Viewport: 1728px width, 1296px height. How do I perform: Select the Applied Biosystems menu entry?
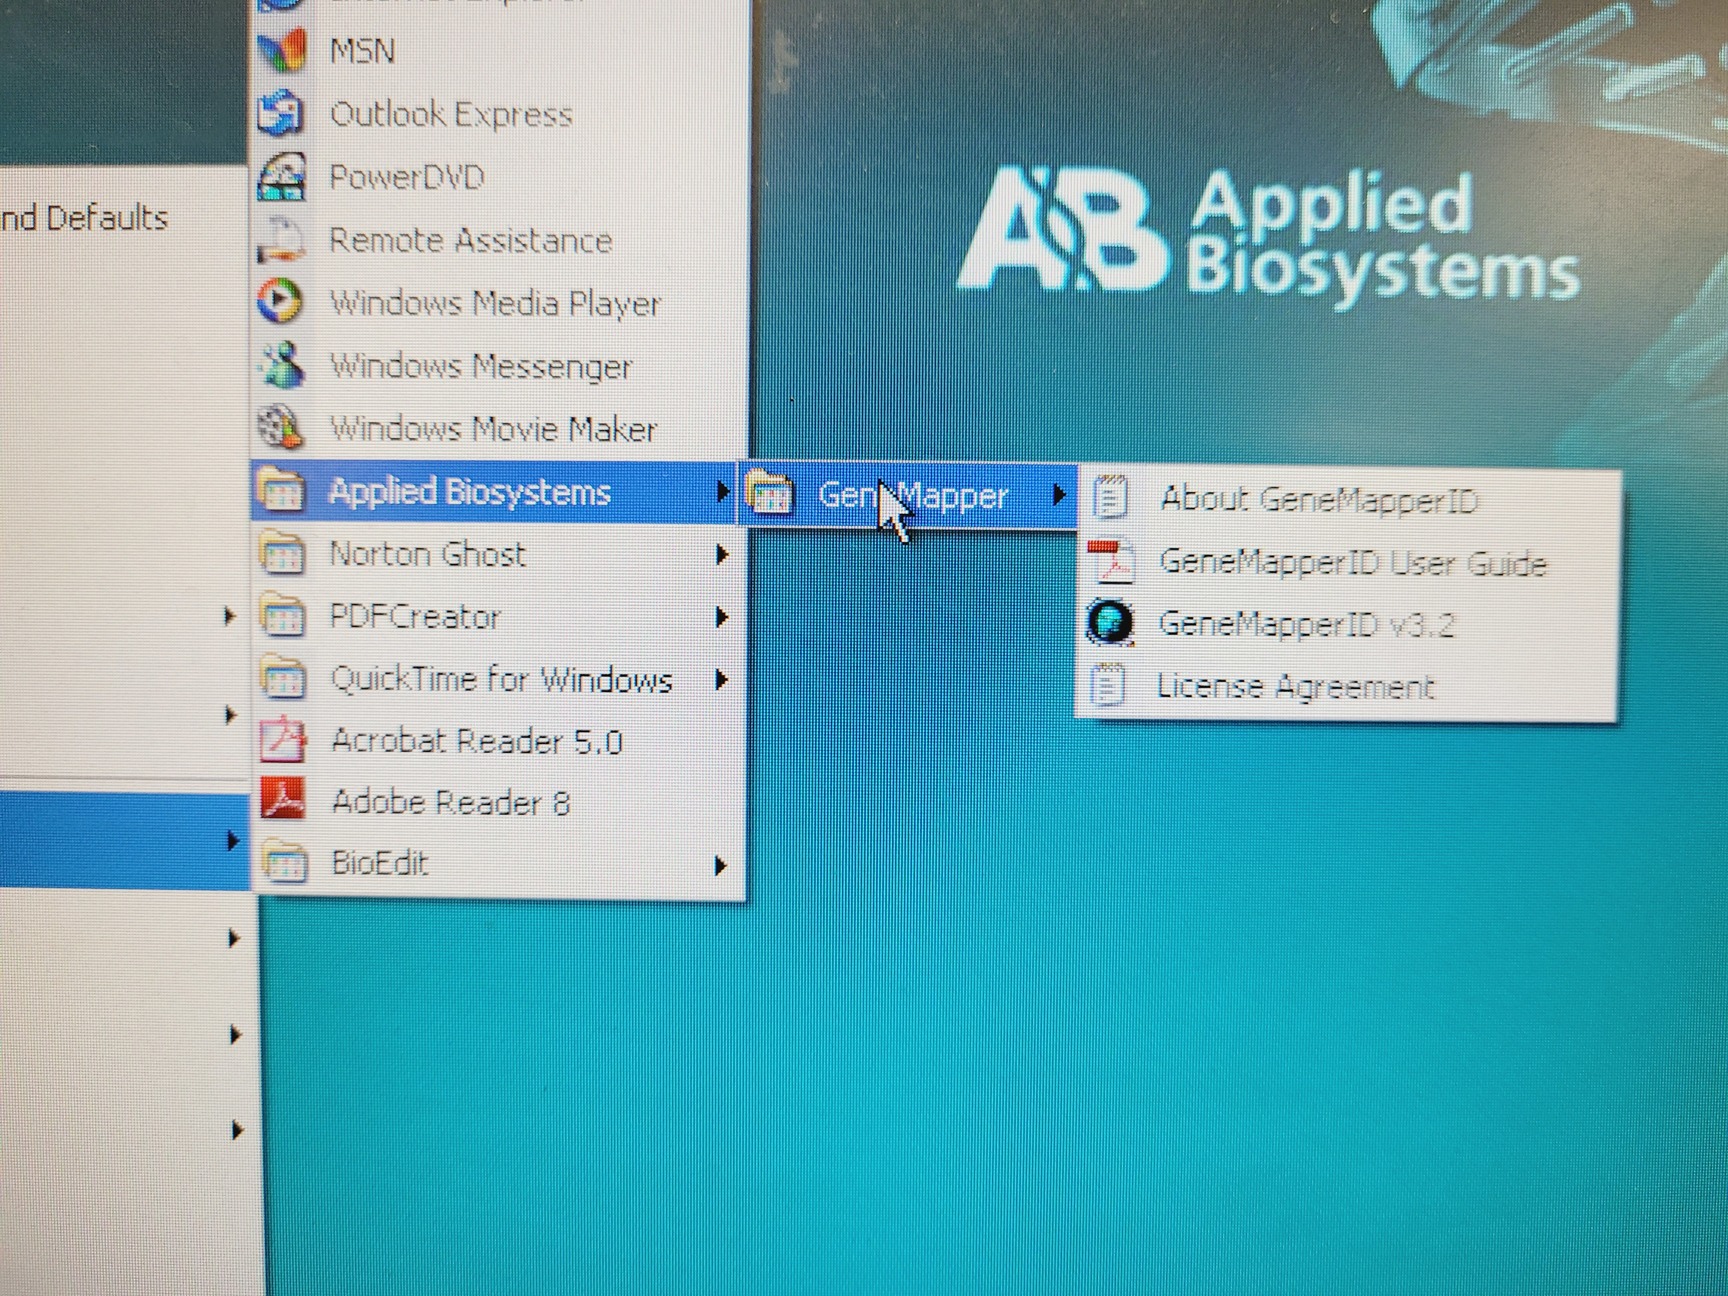pyautogui.click(x=496, y=491)
